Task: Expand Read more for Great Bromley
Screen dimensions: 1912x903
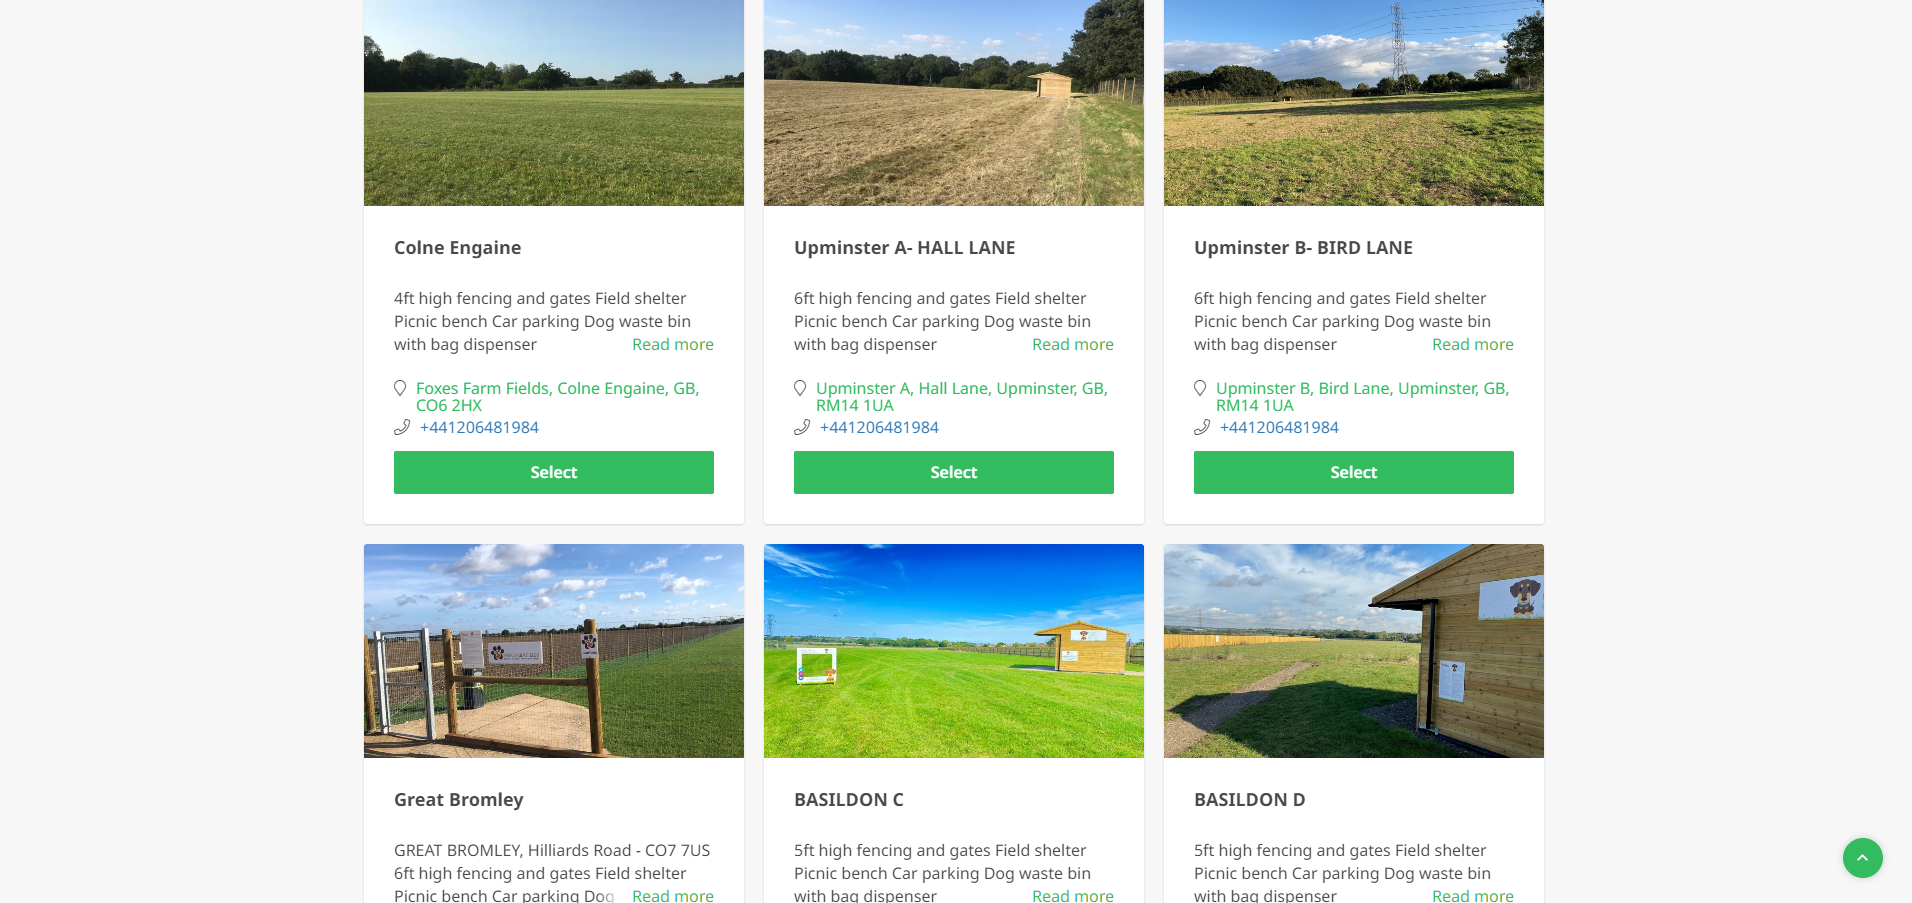Action: (x=673, y=895)
